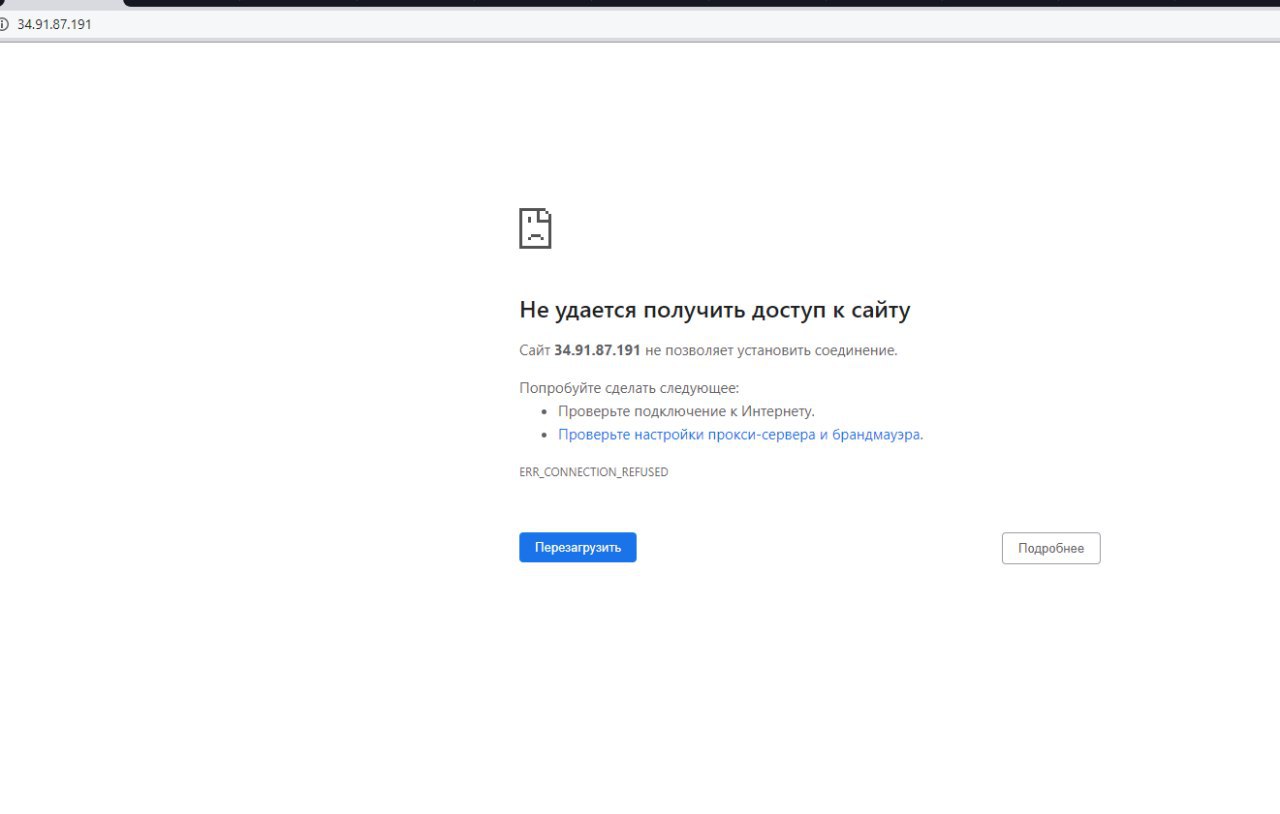
Task: Click the heading Не удается получить доступ к сайту
Action: (x=715, y=310)
